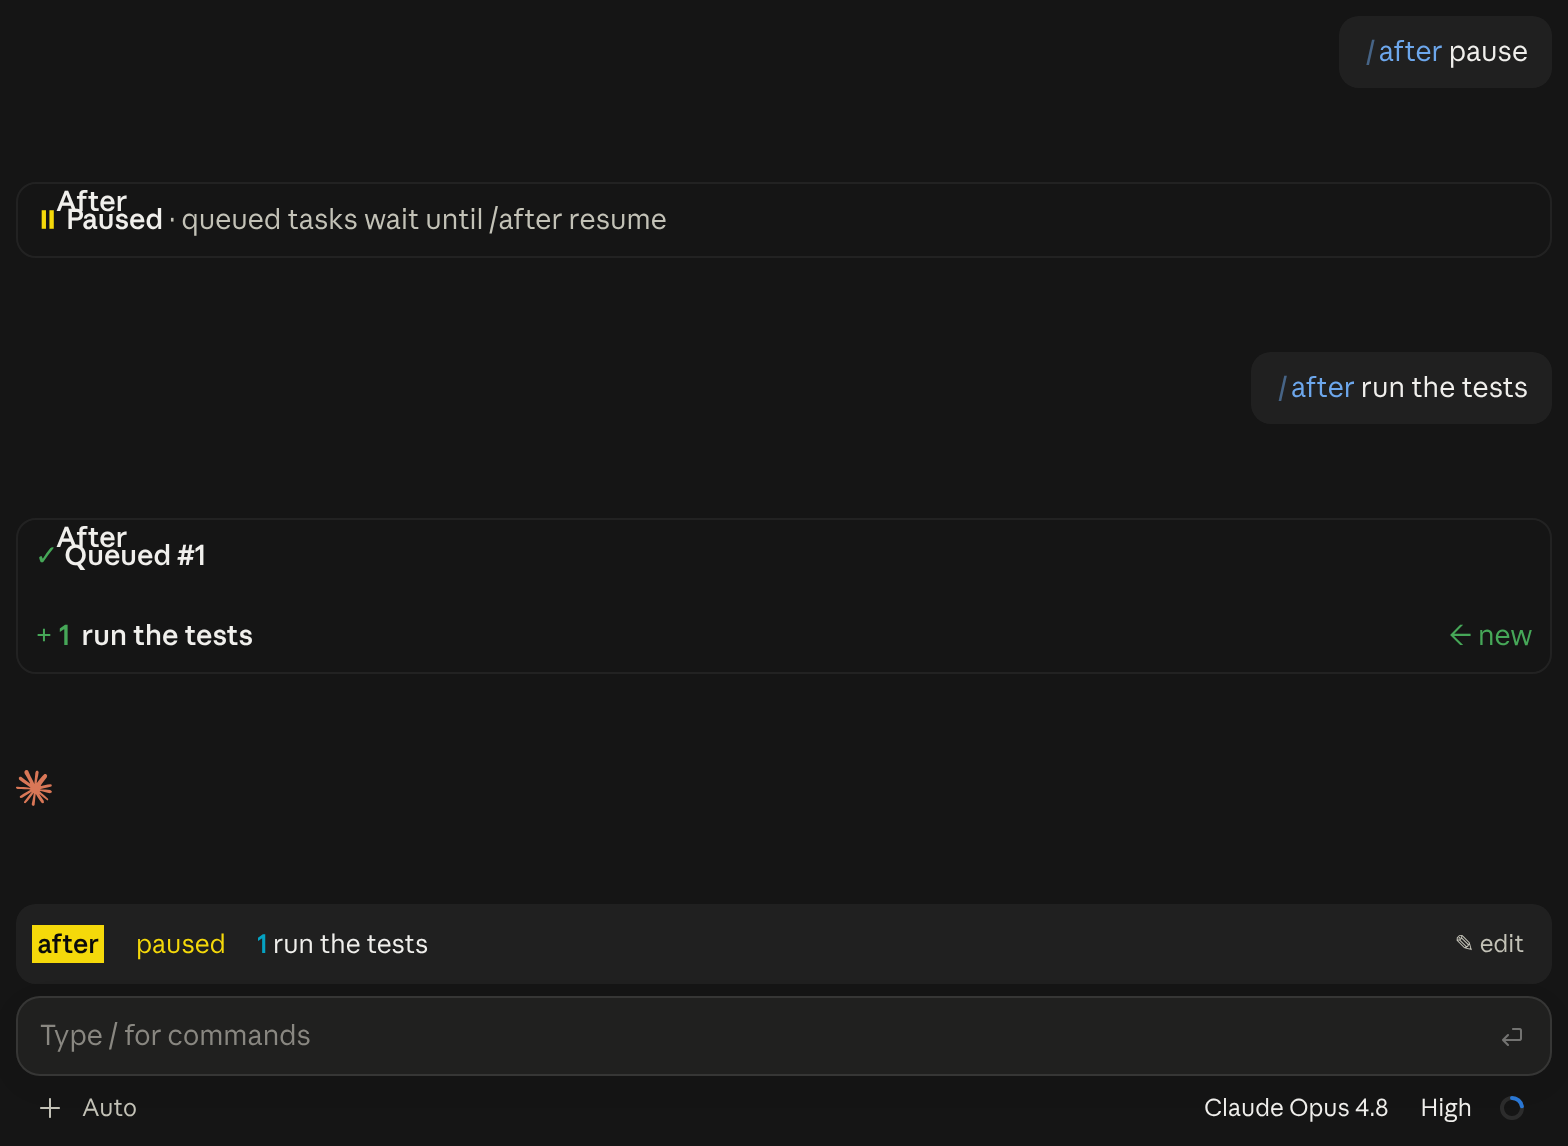Toggle the Auto mode selector
This screenshot has width=1568, height=1146.
click(x=109, y=1108)
